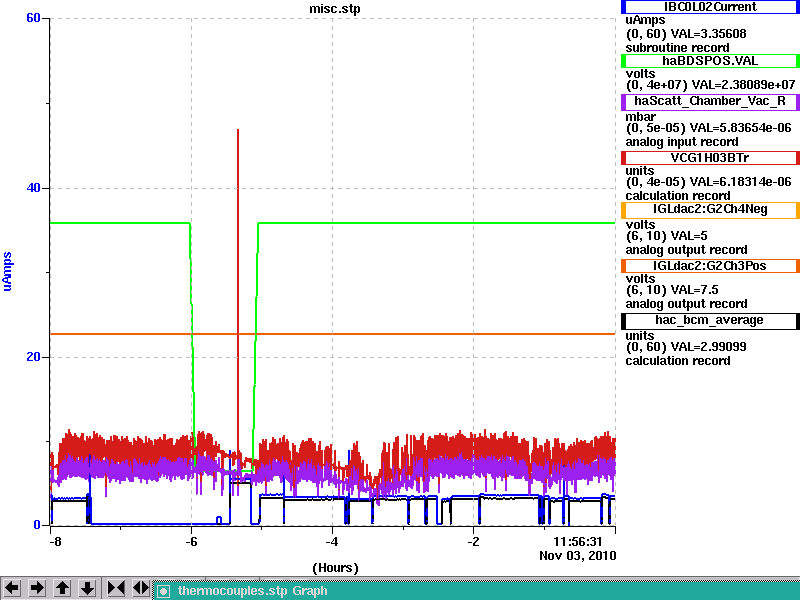Viewport: 800px width, 600px height.
Task: Click x-axis tick label -8
Action: pos(55,542)
